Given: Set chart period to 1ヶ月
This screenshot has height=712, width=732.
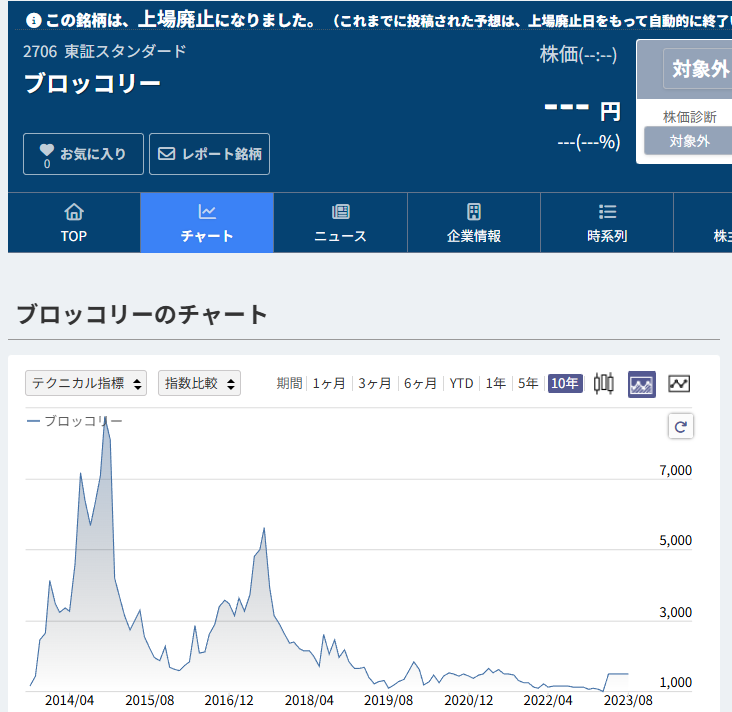Looking at the screenshot, I should [x=329, y=383].
